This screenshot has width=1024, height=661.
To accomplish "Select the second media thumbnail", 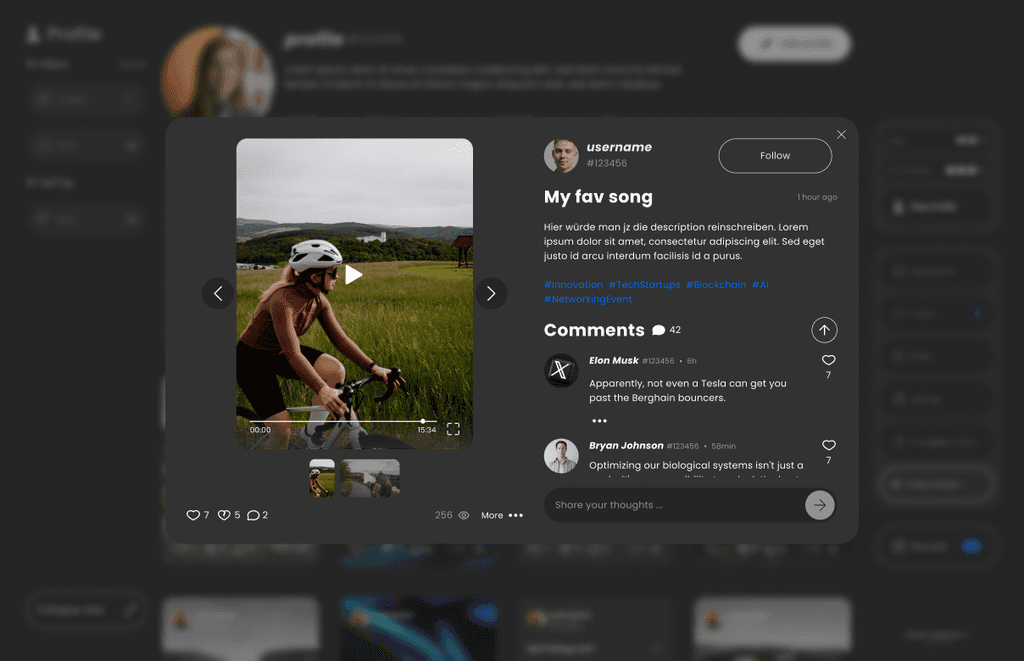I will [370, 478].
